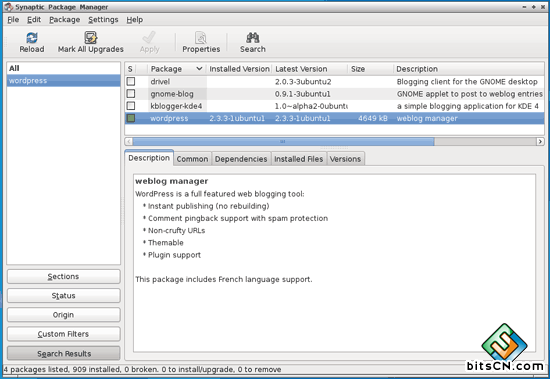Click the Origin filter button
This screenshot has height=379, width=550.
pyautogui.click(x=63, y=315)
